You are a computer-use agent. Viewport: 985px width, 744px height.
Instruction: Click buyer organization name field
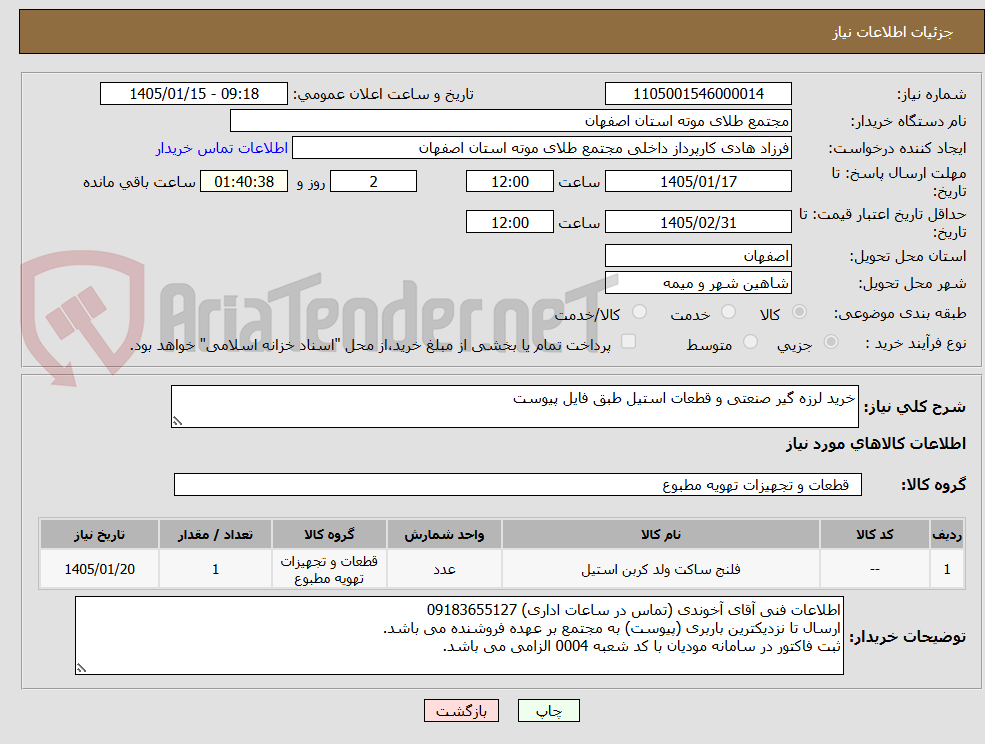[511, 121]
